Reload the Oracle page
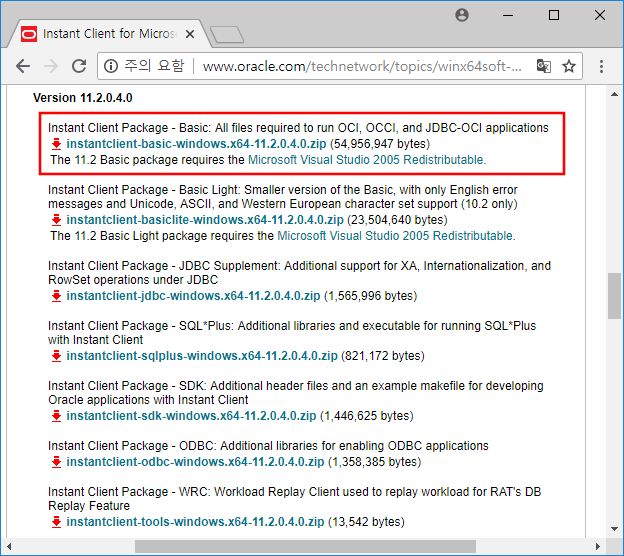The height and width of the screenshot is (556, 624). coord(79,66)
